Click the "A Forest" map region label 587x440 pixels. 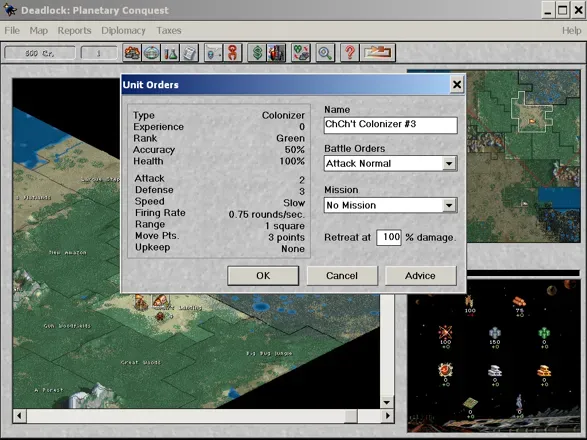click(x=49, y=390)
